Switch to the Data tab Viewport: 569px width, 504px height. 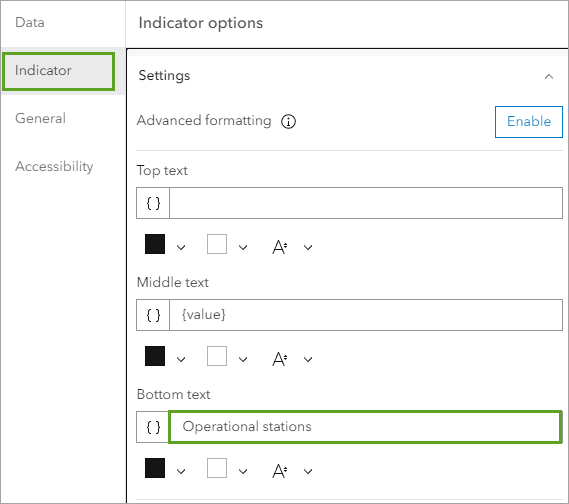pyautogui.click(x=30, y=22)
